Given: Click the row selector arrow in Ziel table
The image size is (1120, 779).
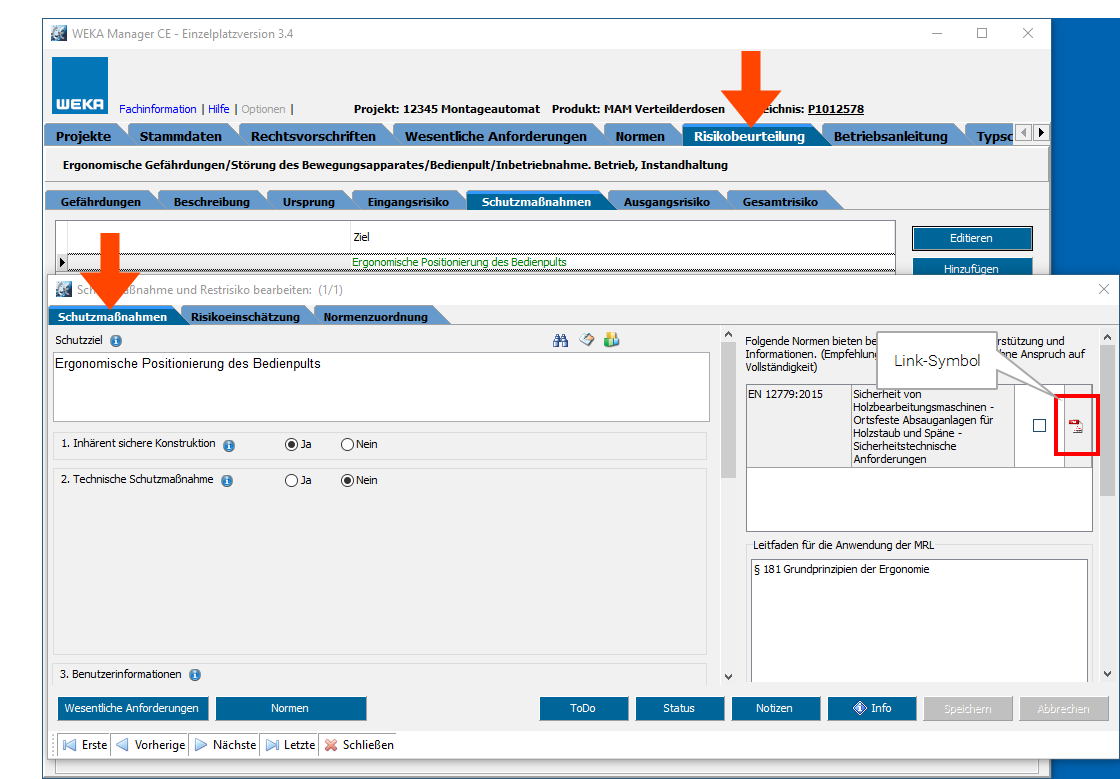Looking at the screenshot, I should 62,262.
